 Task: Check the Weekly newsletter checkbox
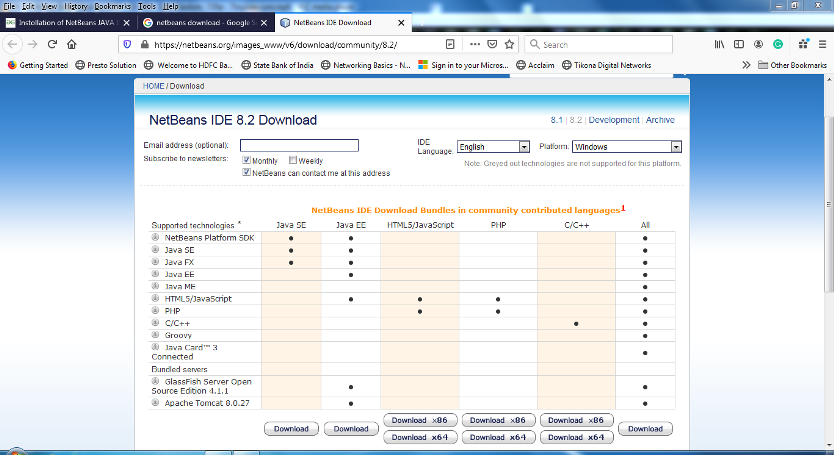point(293,160)
